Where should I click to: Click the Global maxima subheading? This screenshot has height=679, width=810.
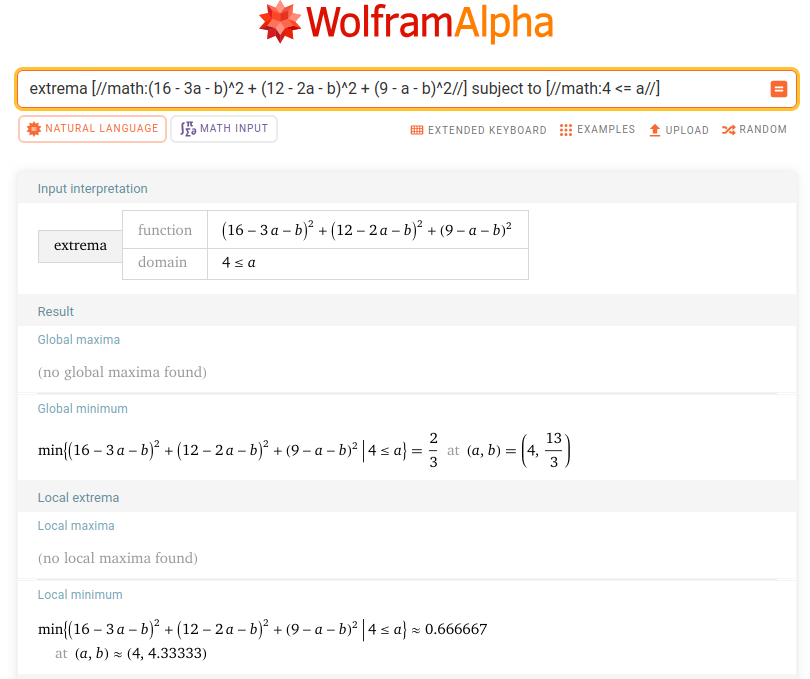pyautogui.click(x=79, y=340)
